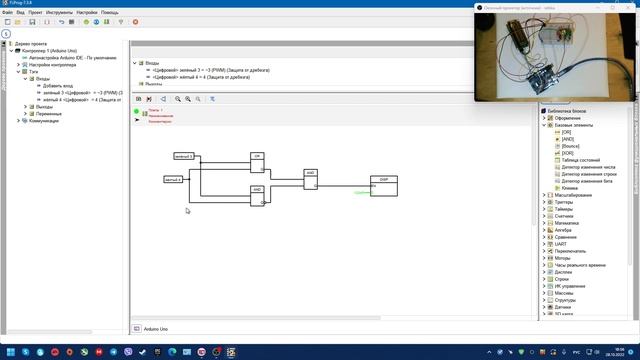Collapse the Тэги tree node
This screenshot has width=640, height=360.
click(x=18, y=71)
